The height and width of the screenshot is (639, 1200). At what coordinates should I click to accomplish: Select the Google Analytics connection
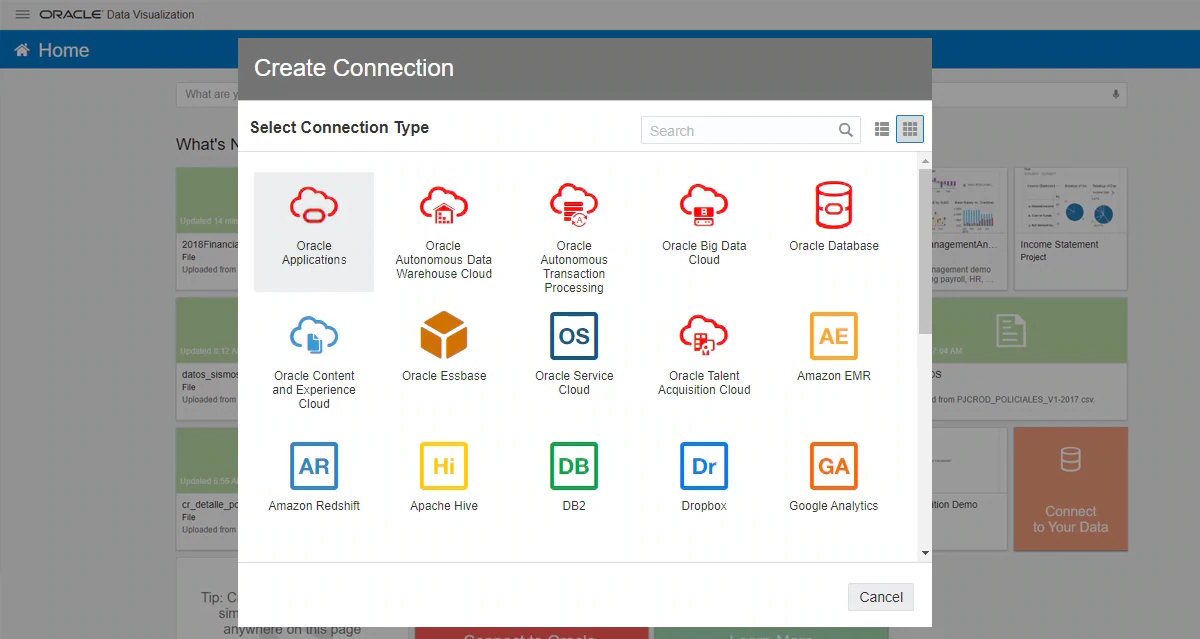[834, 467]
